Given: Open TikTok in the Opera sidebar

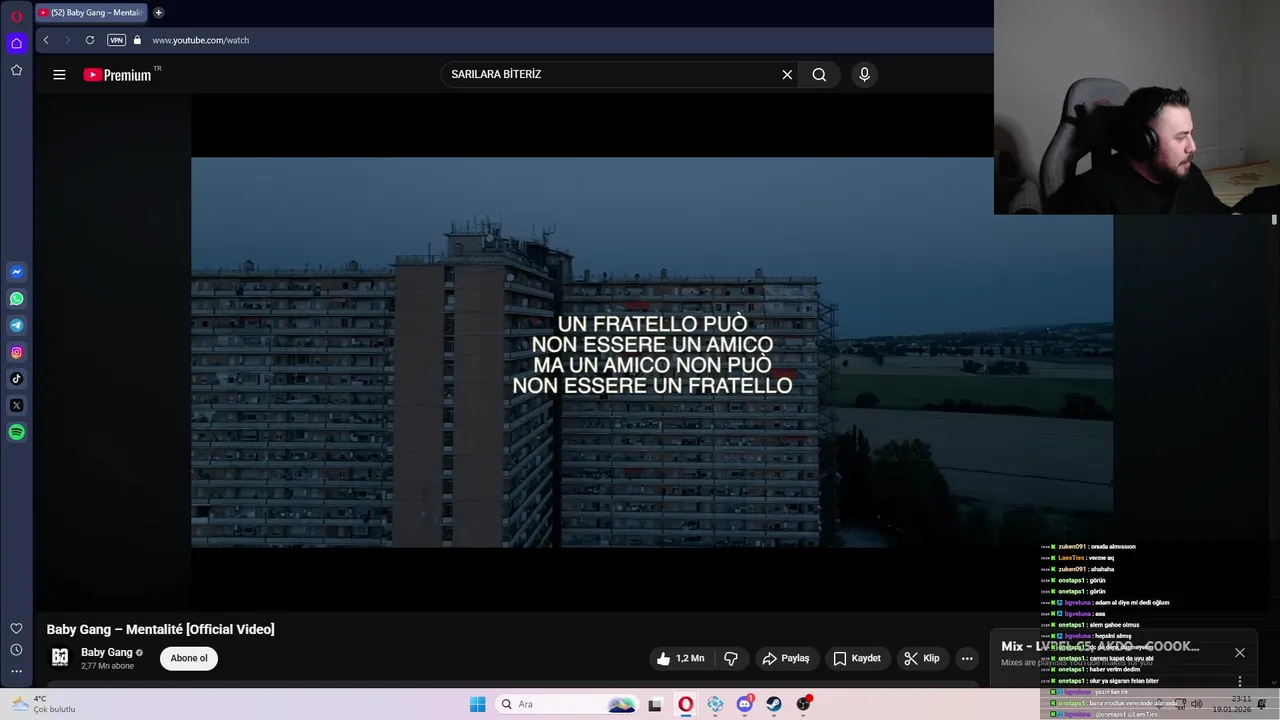Looking at the screenshot, I should (16, 379).
